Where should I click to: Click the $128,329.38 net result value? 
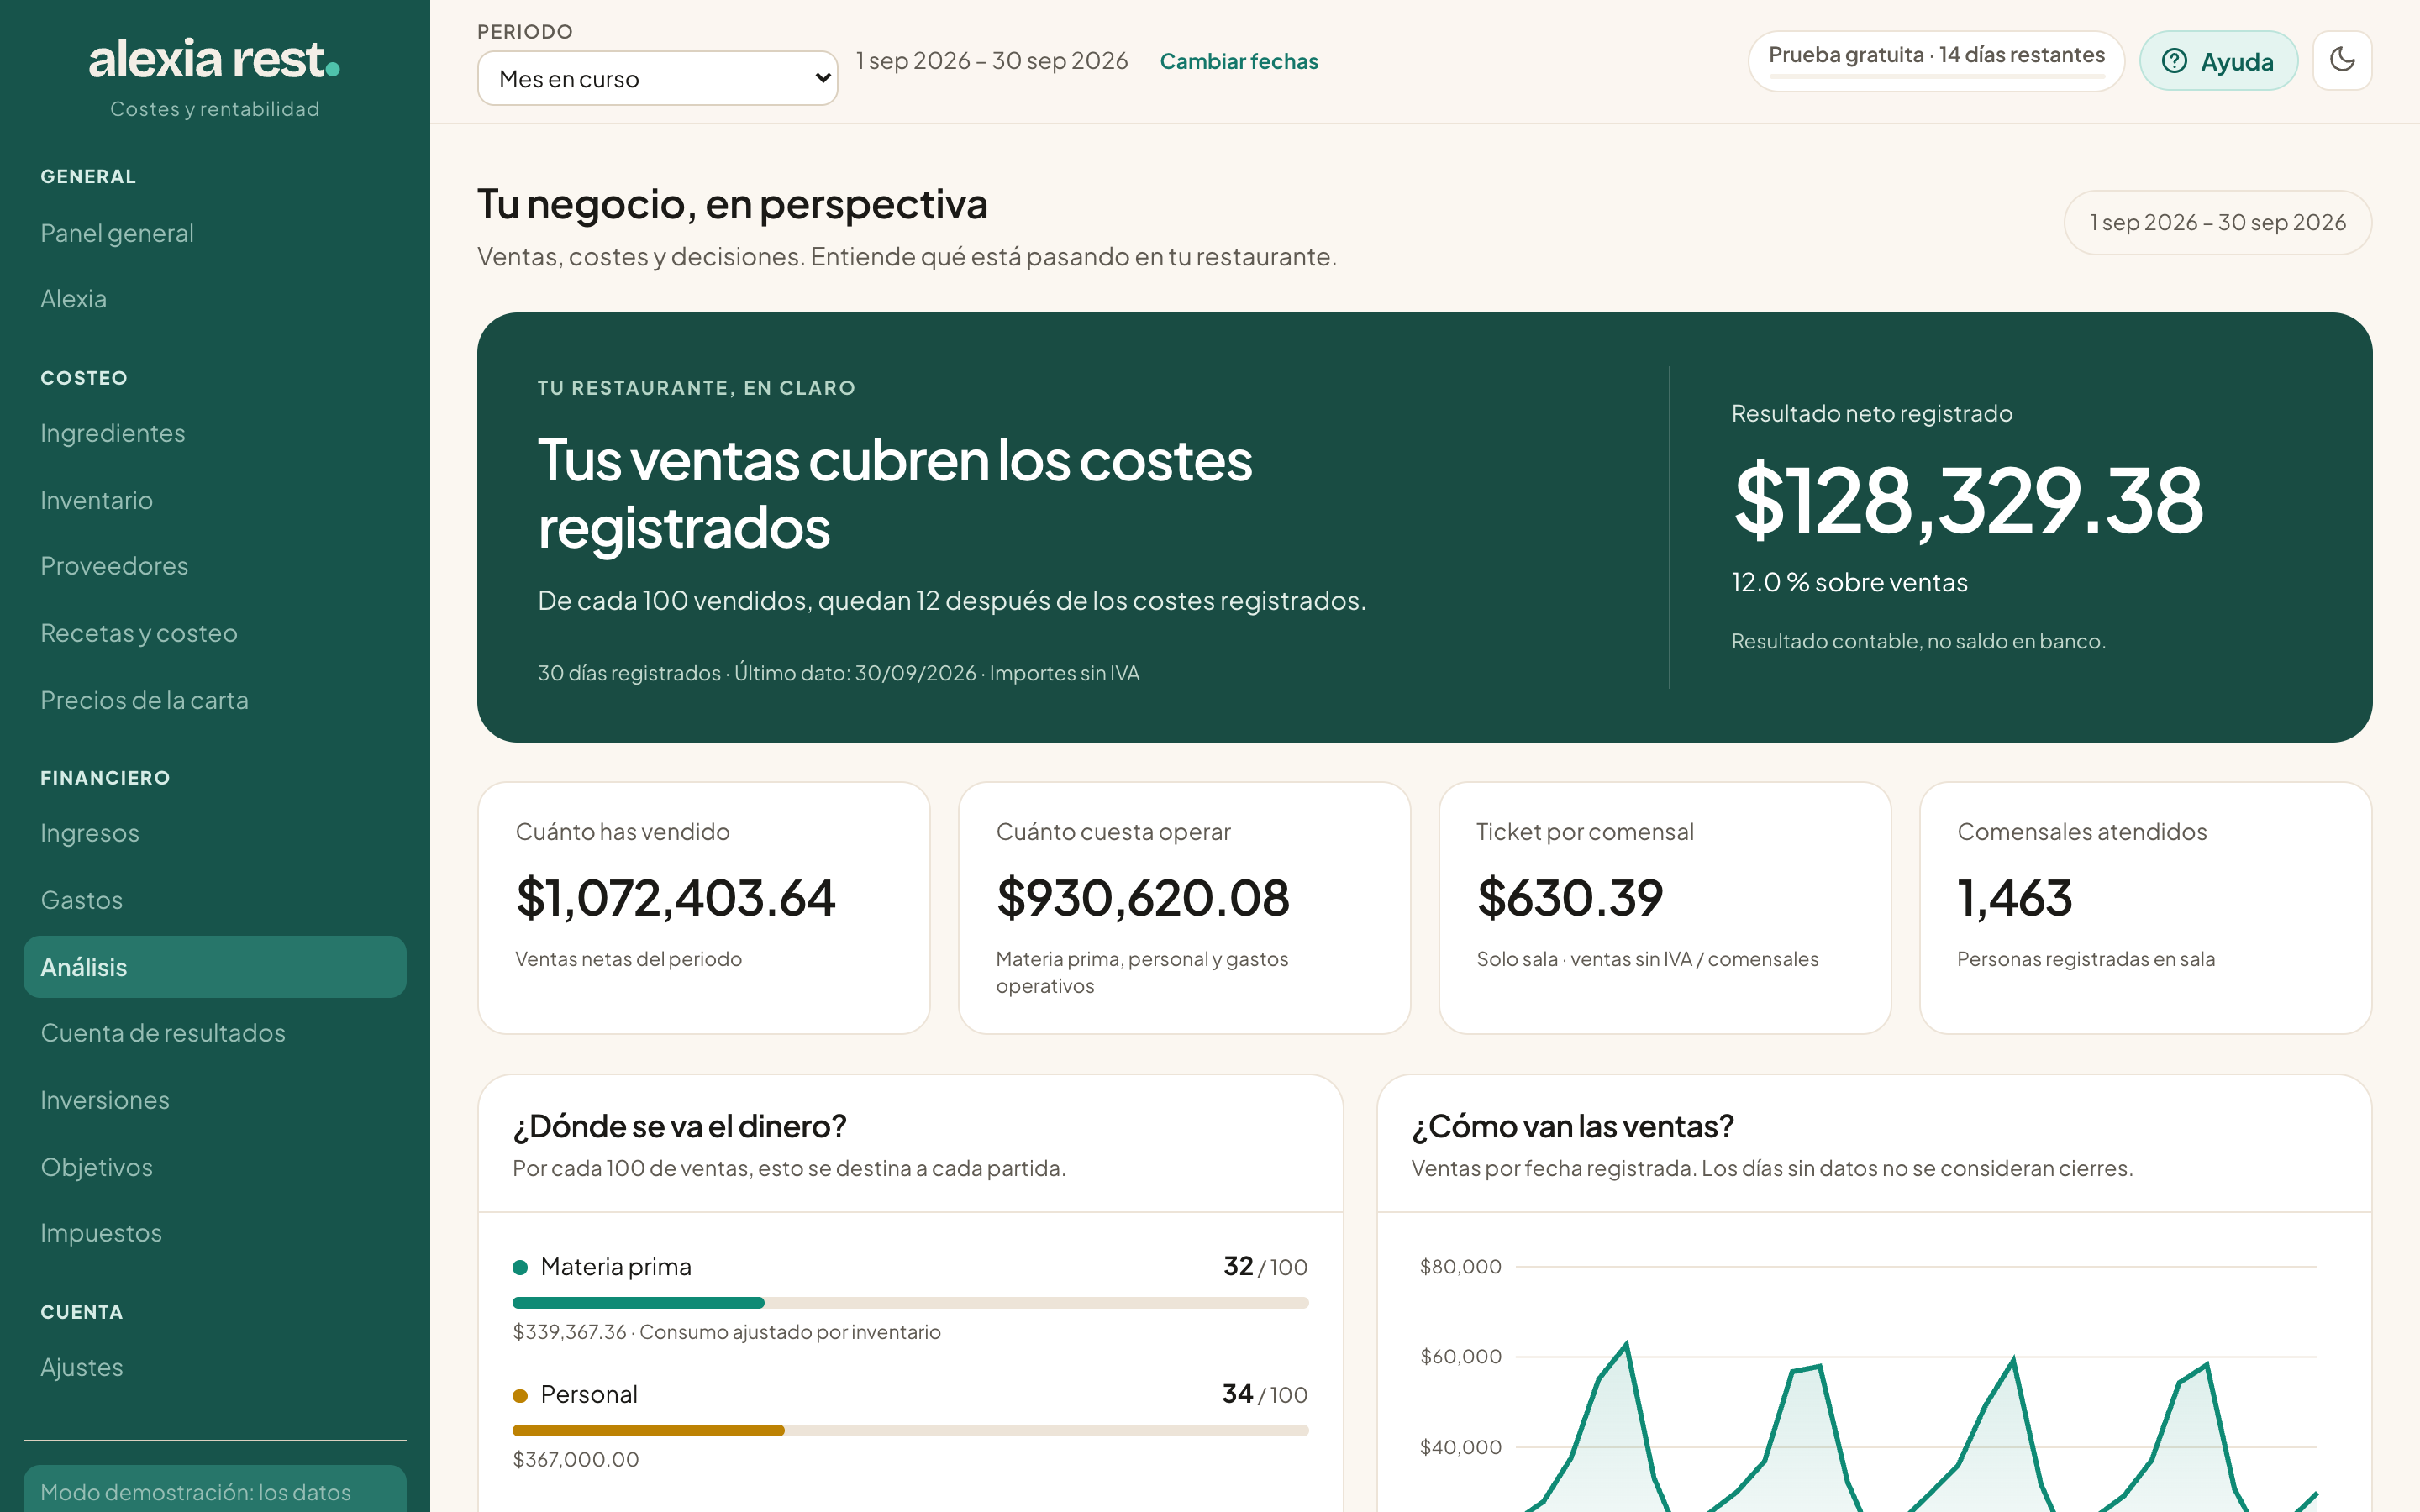pos(1968,500)
